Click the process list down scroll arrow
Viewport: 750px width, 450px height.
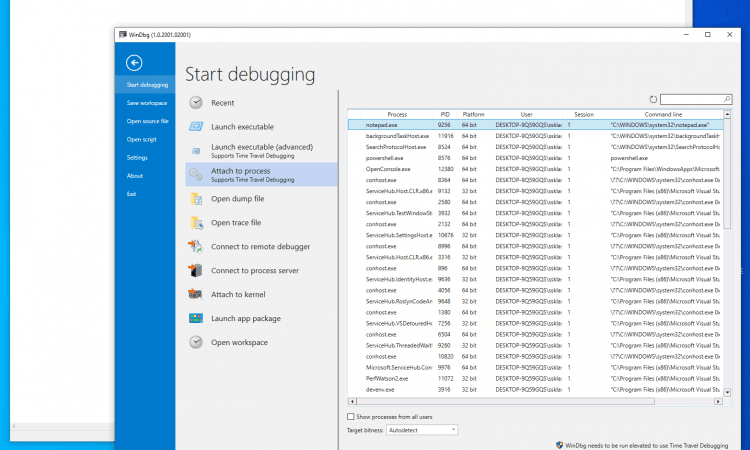click(x=727, y=392)
